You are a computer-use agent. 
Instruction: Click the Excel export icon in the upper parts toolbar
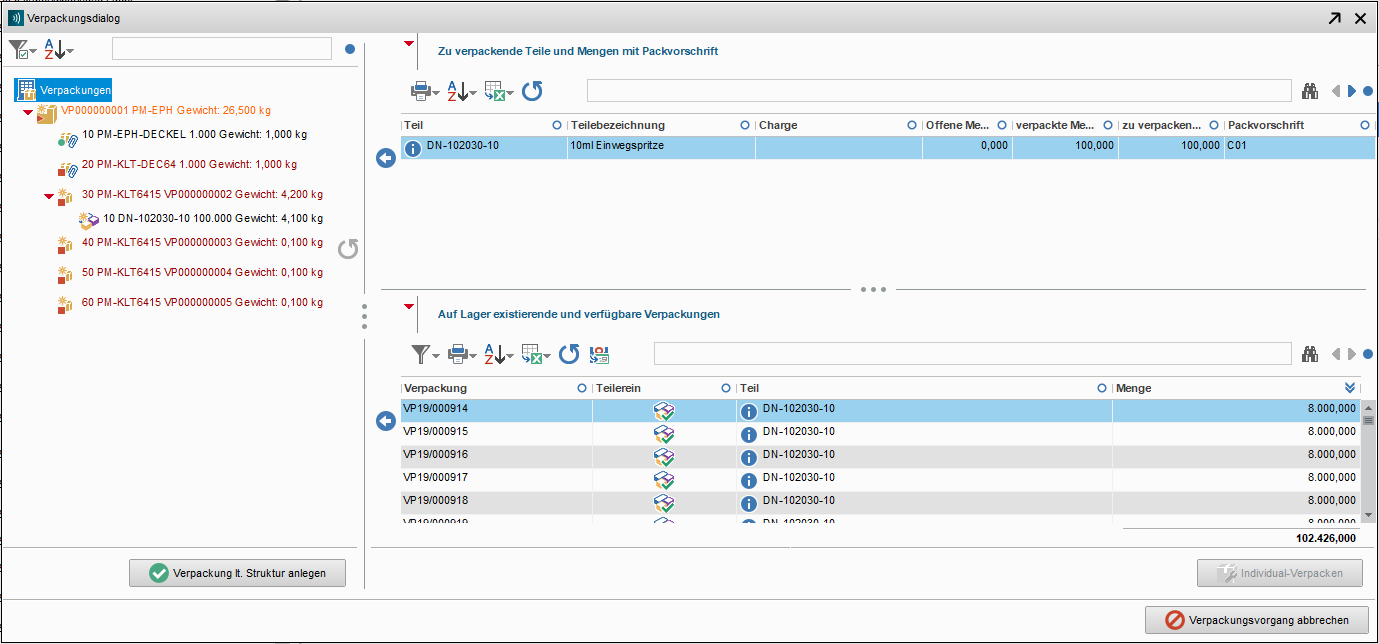(499, 91)
